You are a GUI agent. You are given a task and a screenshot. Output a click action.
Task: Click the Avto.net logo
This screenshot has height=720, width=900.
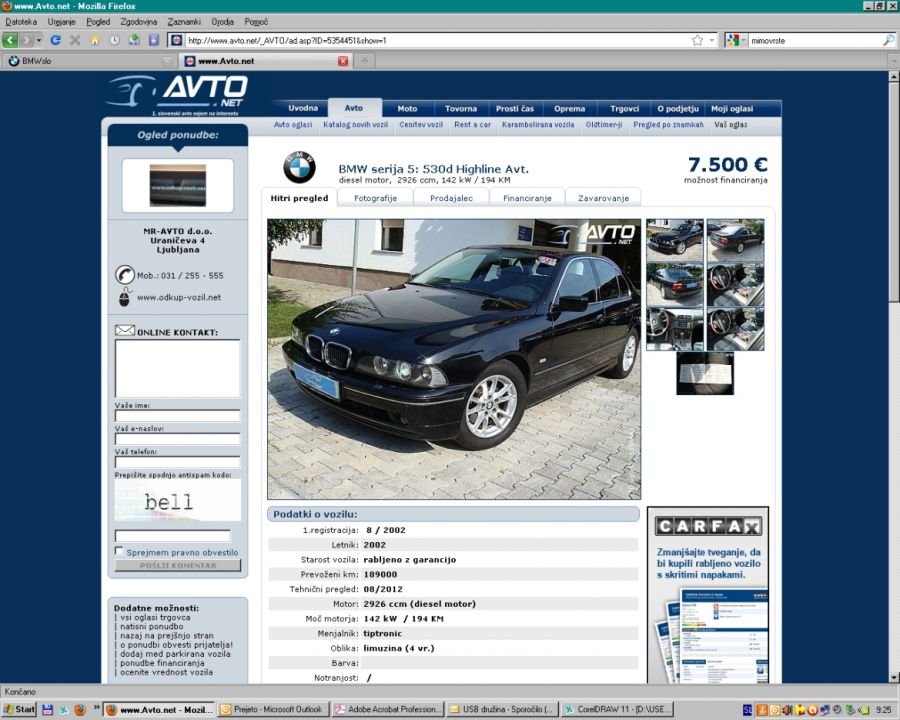(x=177, y=95)
